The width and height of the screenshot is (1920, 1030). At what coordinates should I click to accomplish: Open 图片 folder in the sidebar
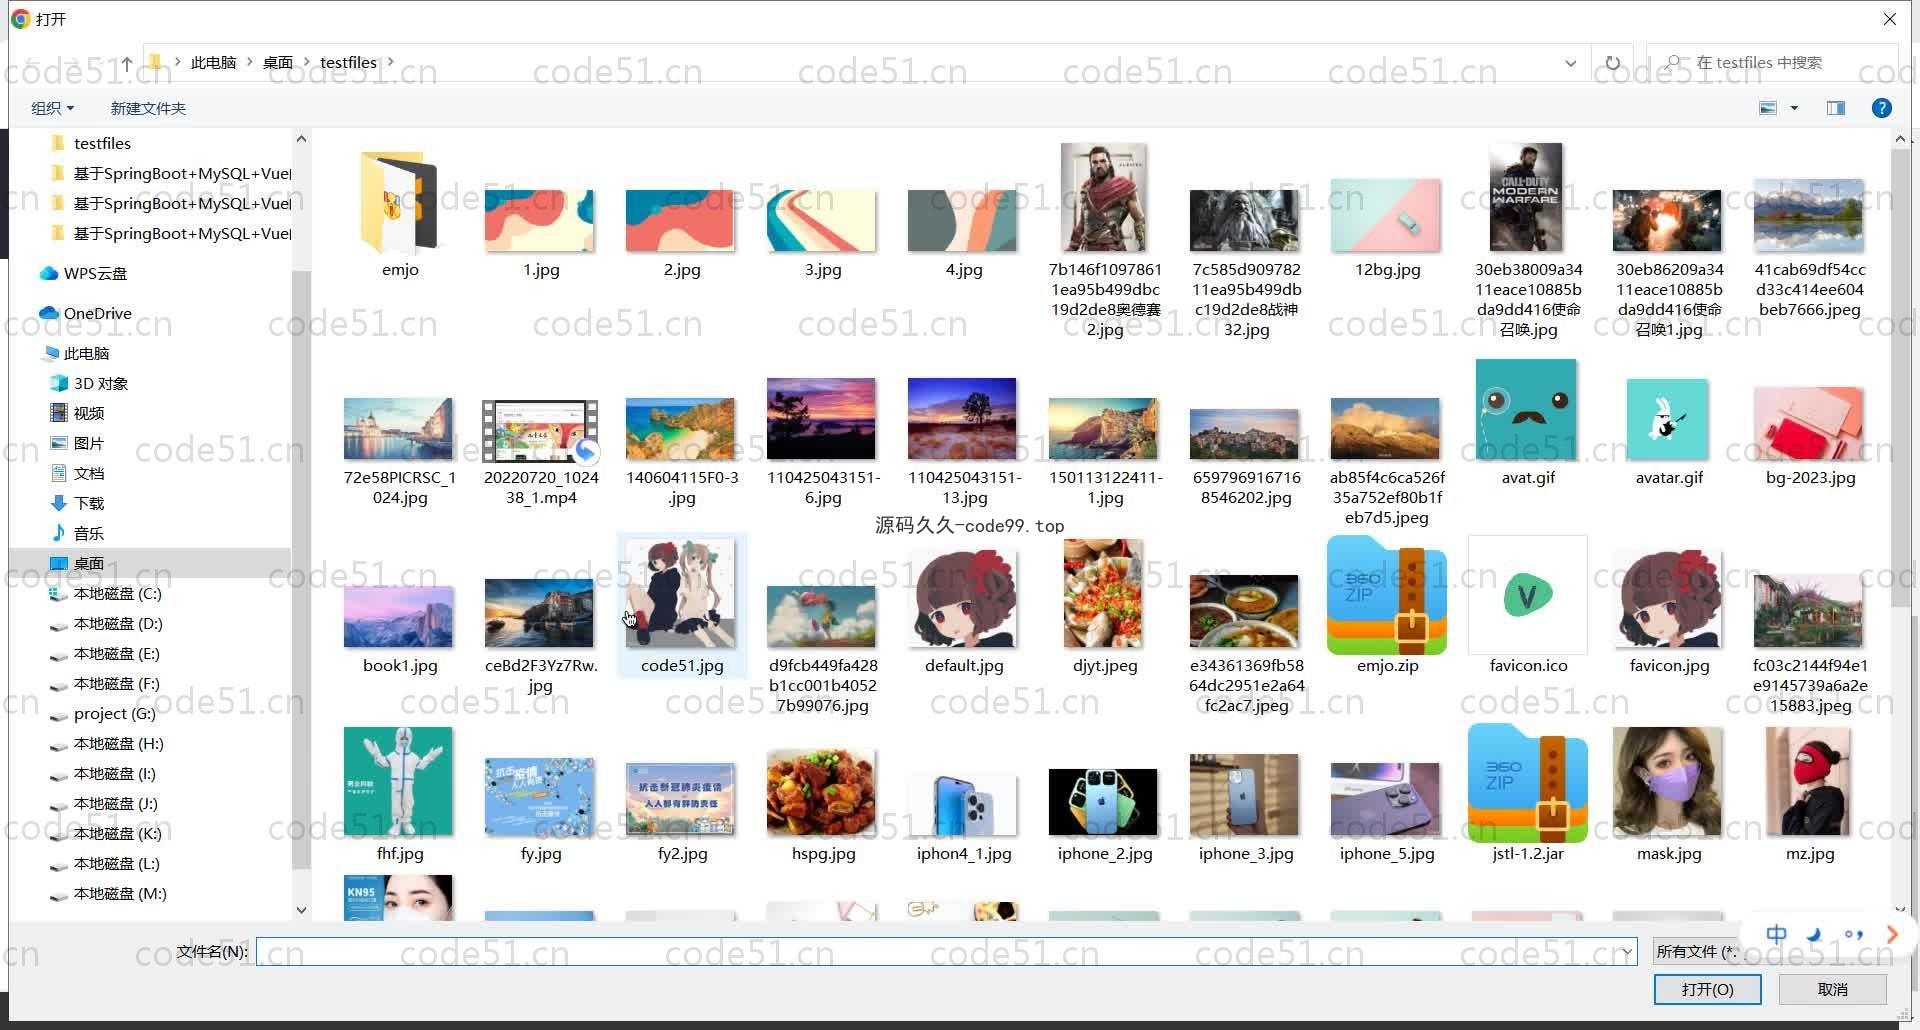pos(88,443)
